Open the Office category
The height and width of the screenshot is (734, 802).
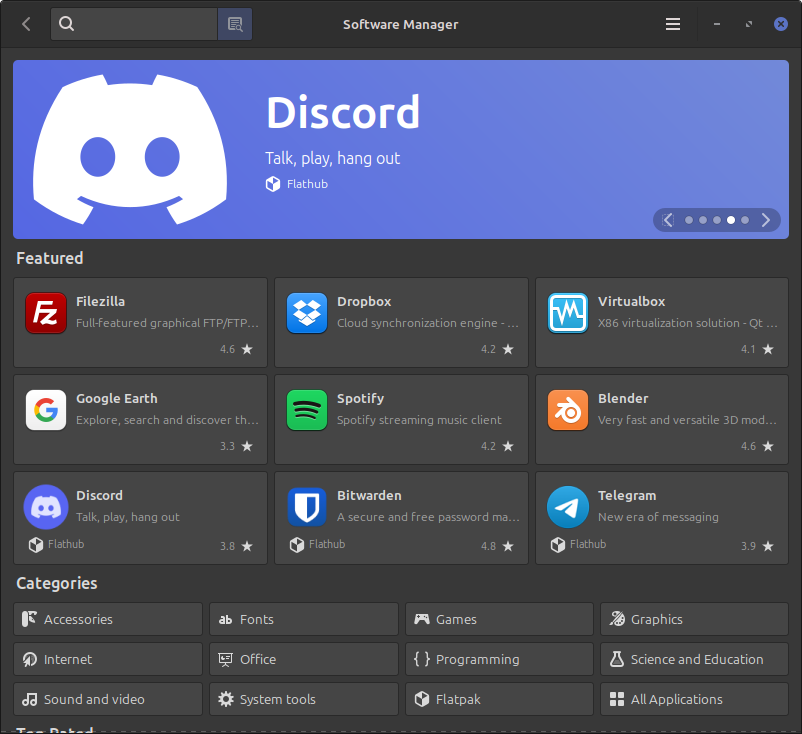304,659
